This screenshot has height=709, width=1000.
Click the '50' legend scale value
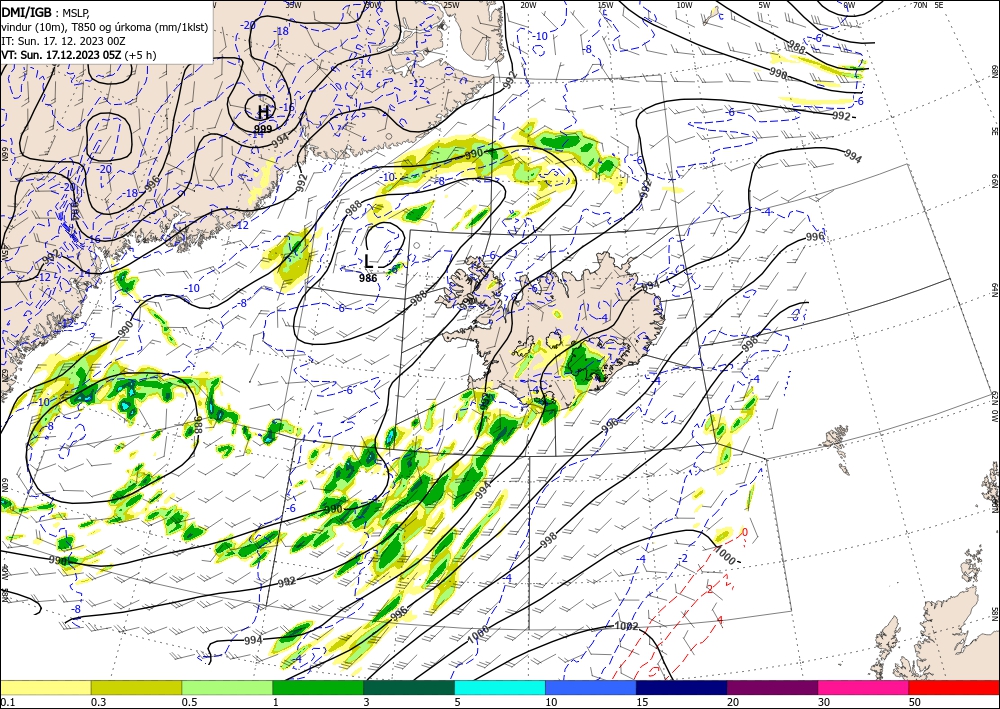tap(915, 702)
